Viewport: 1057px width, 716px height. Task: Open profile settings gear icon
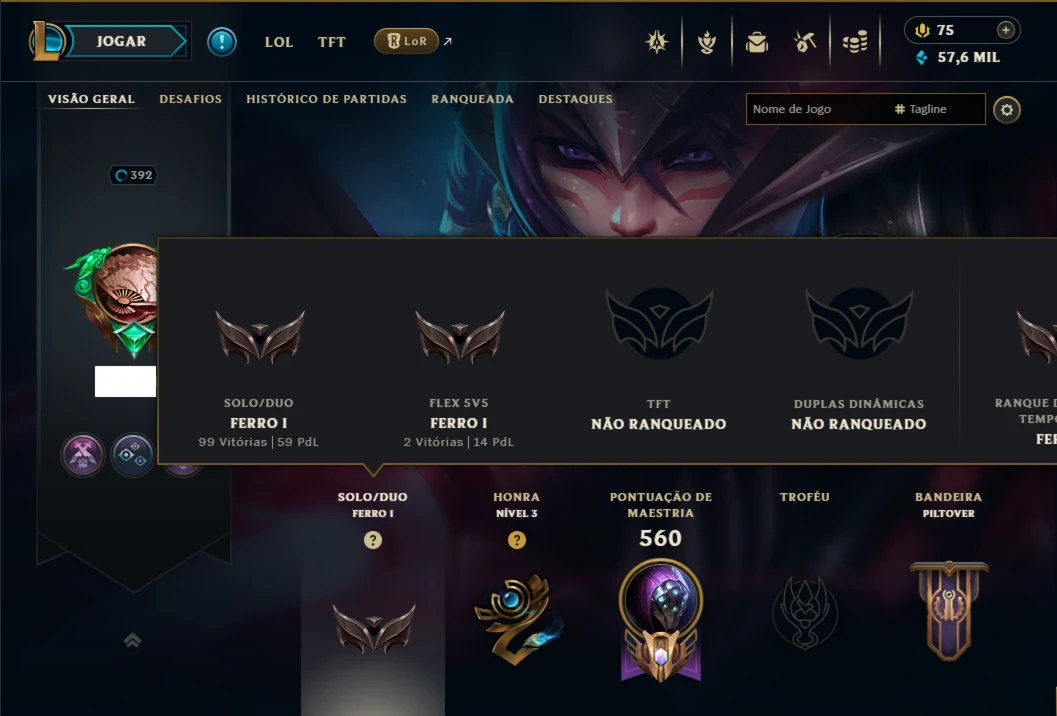click(1007, 110)
